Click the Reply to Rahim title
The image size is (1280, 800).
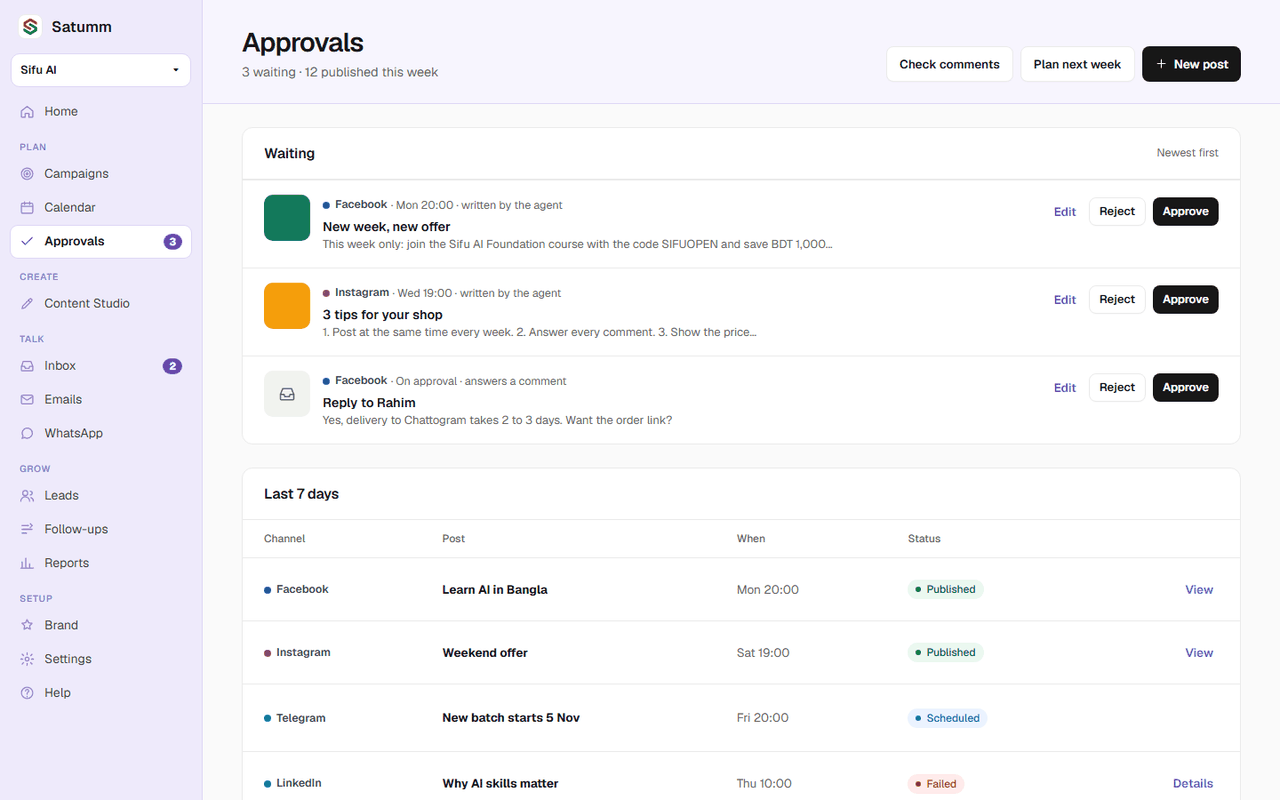pyautogui.click(x=369, y=403)
